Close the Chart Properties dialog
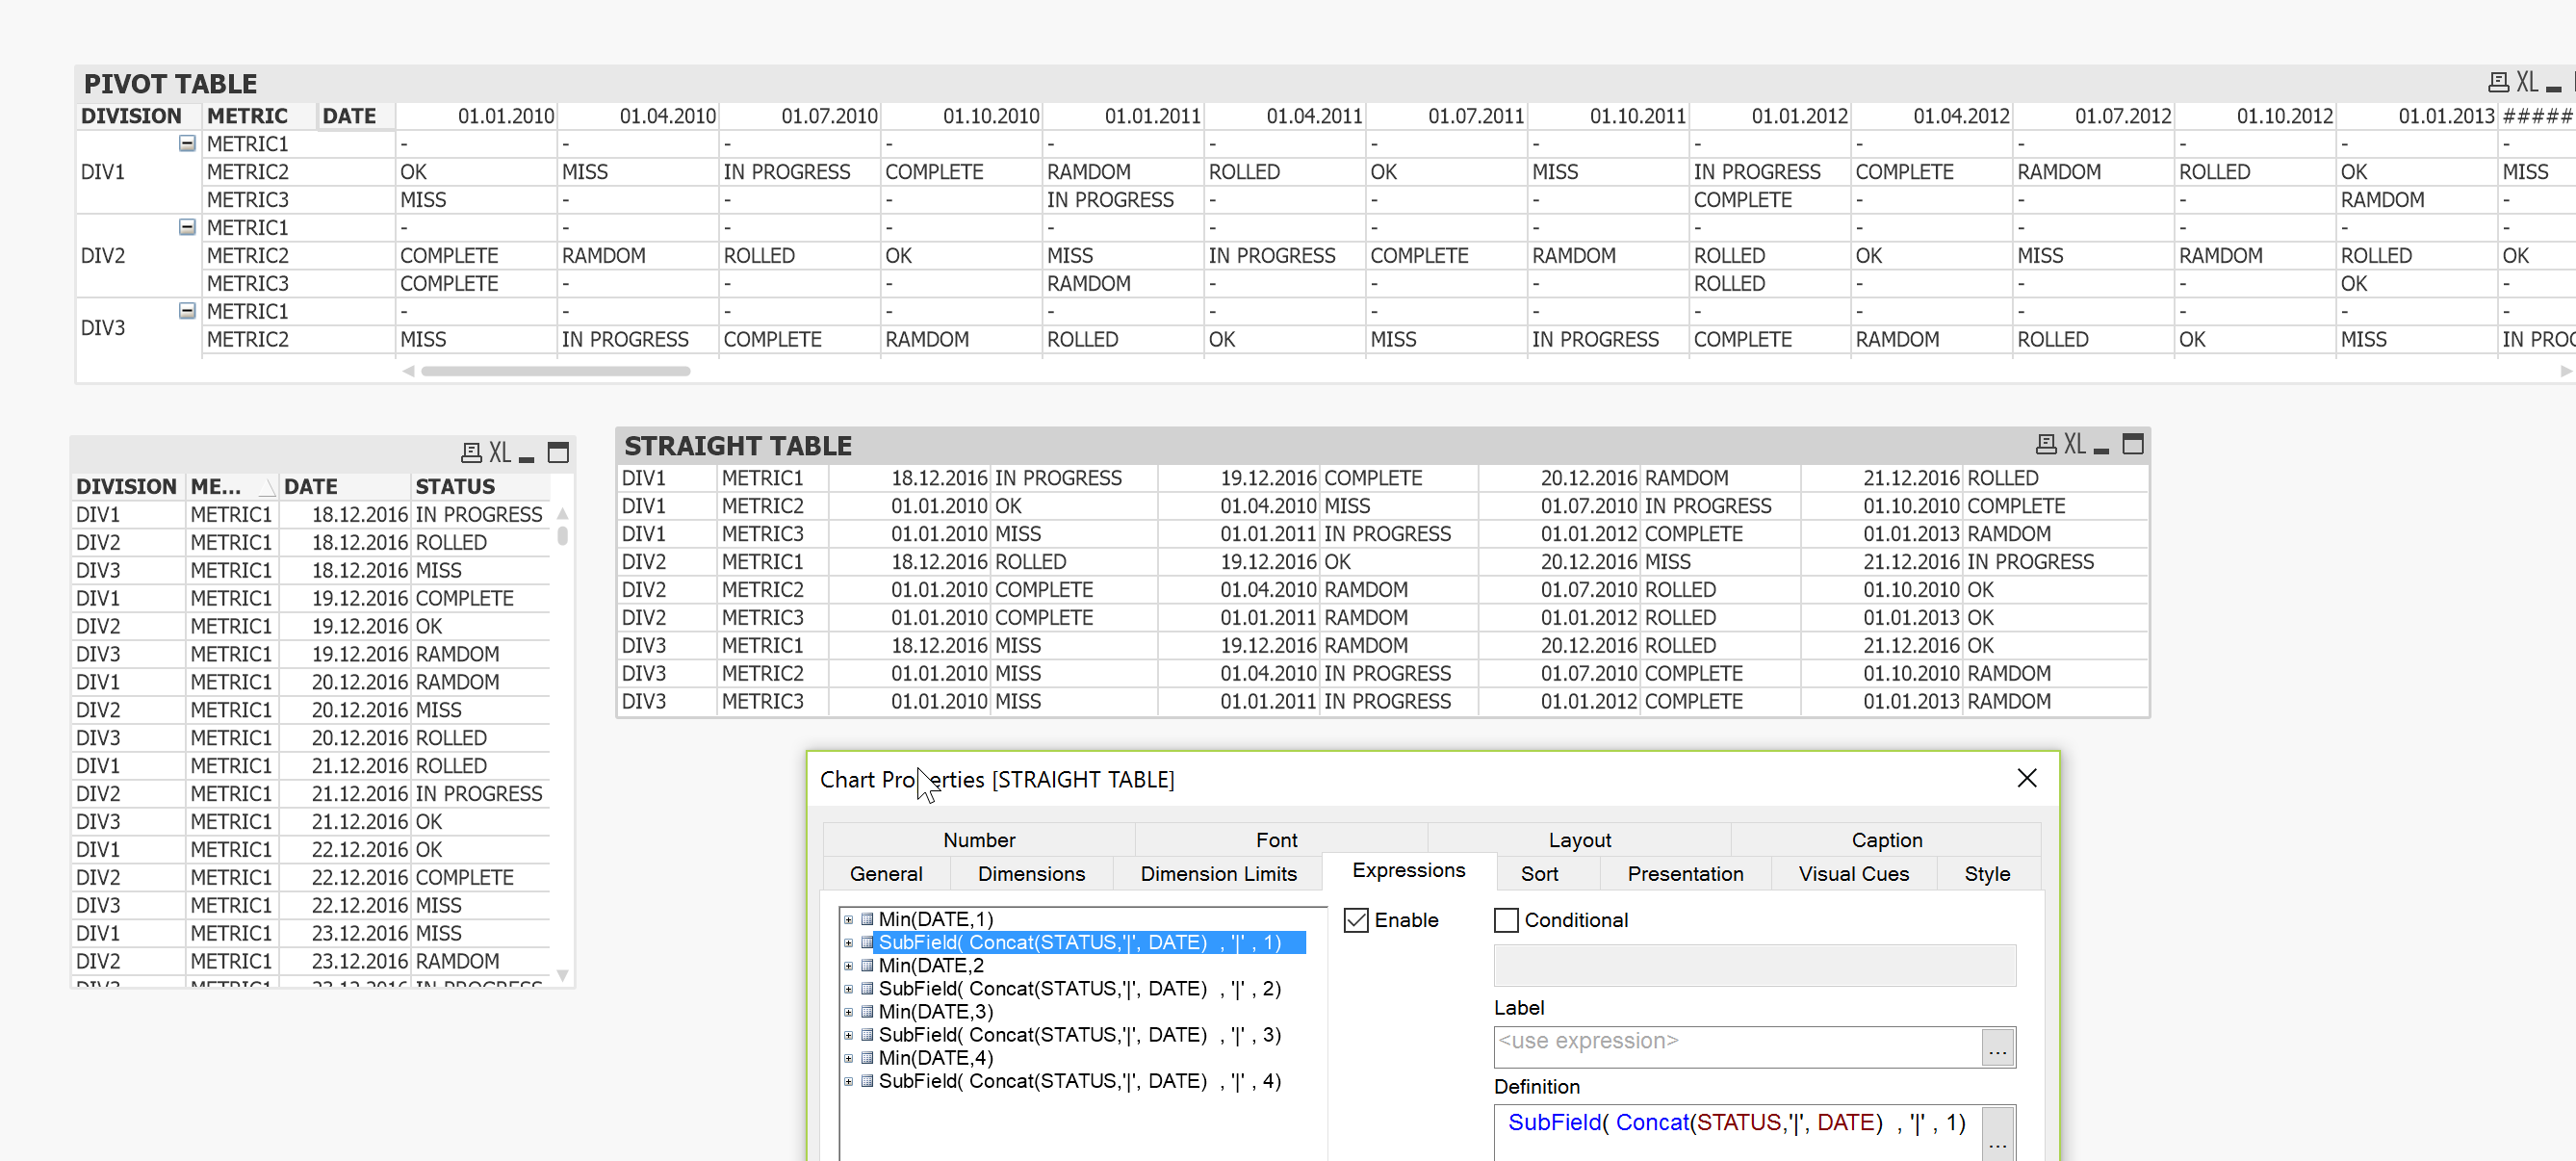2576x1161 pixels. coord(2026,778)
